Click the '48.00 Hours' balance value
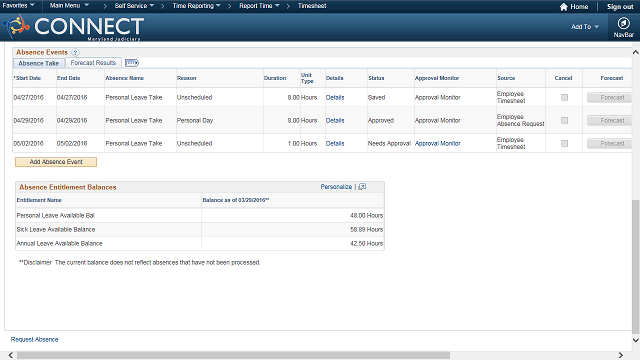Viewport: 640px width, 360px height. tap(367, 216)
